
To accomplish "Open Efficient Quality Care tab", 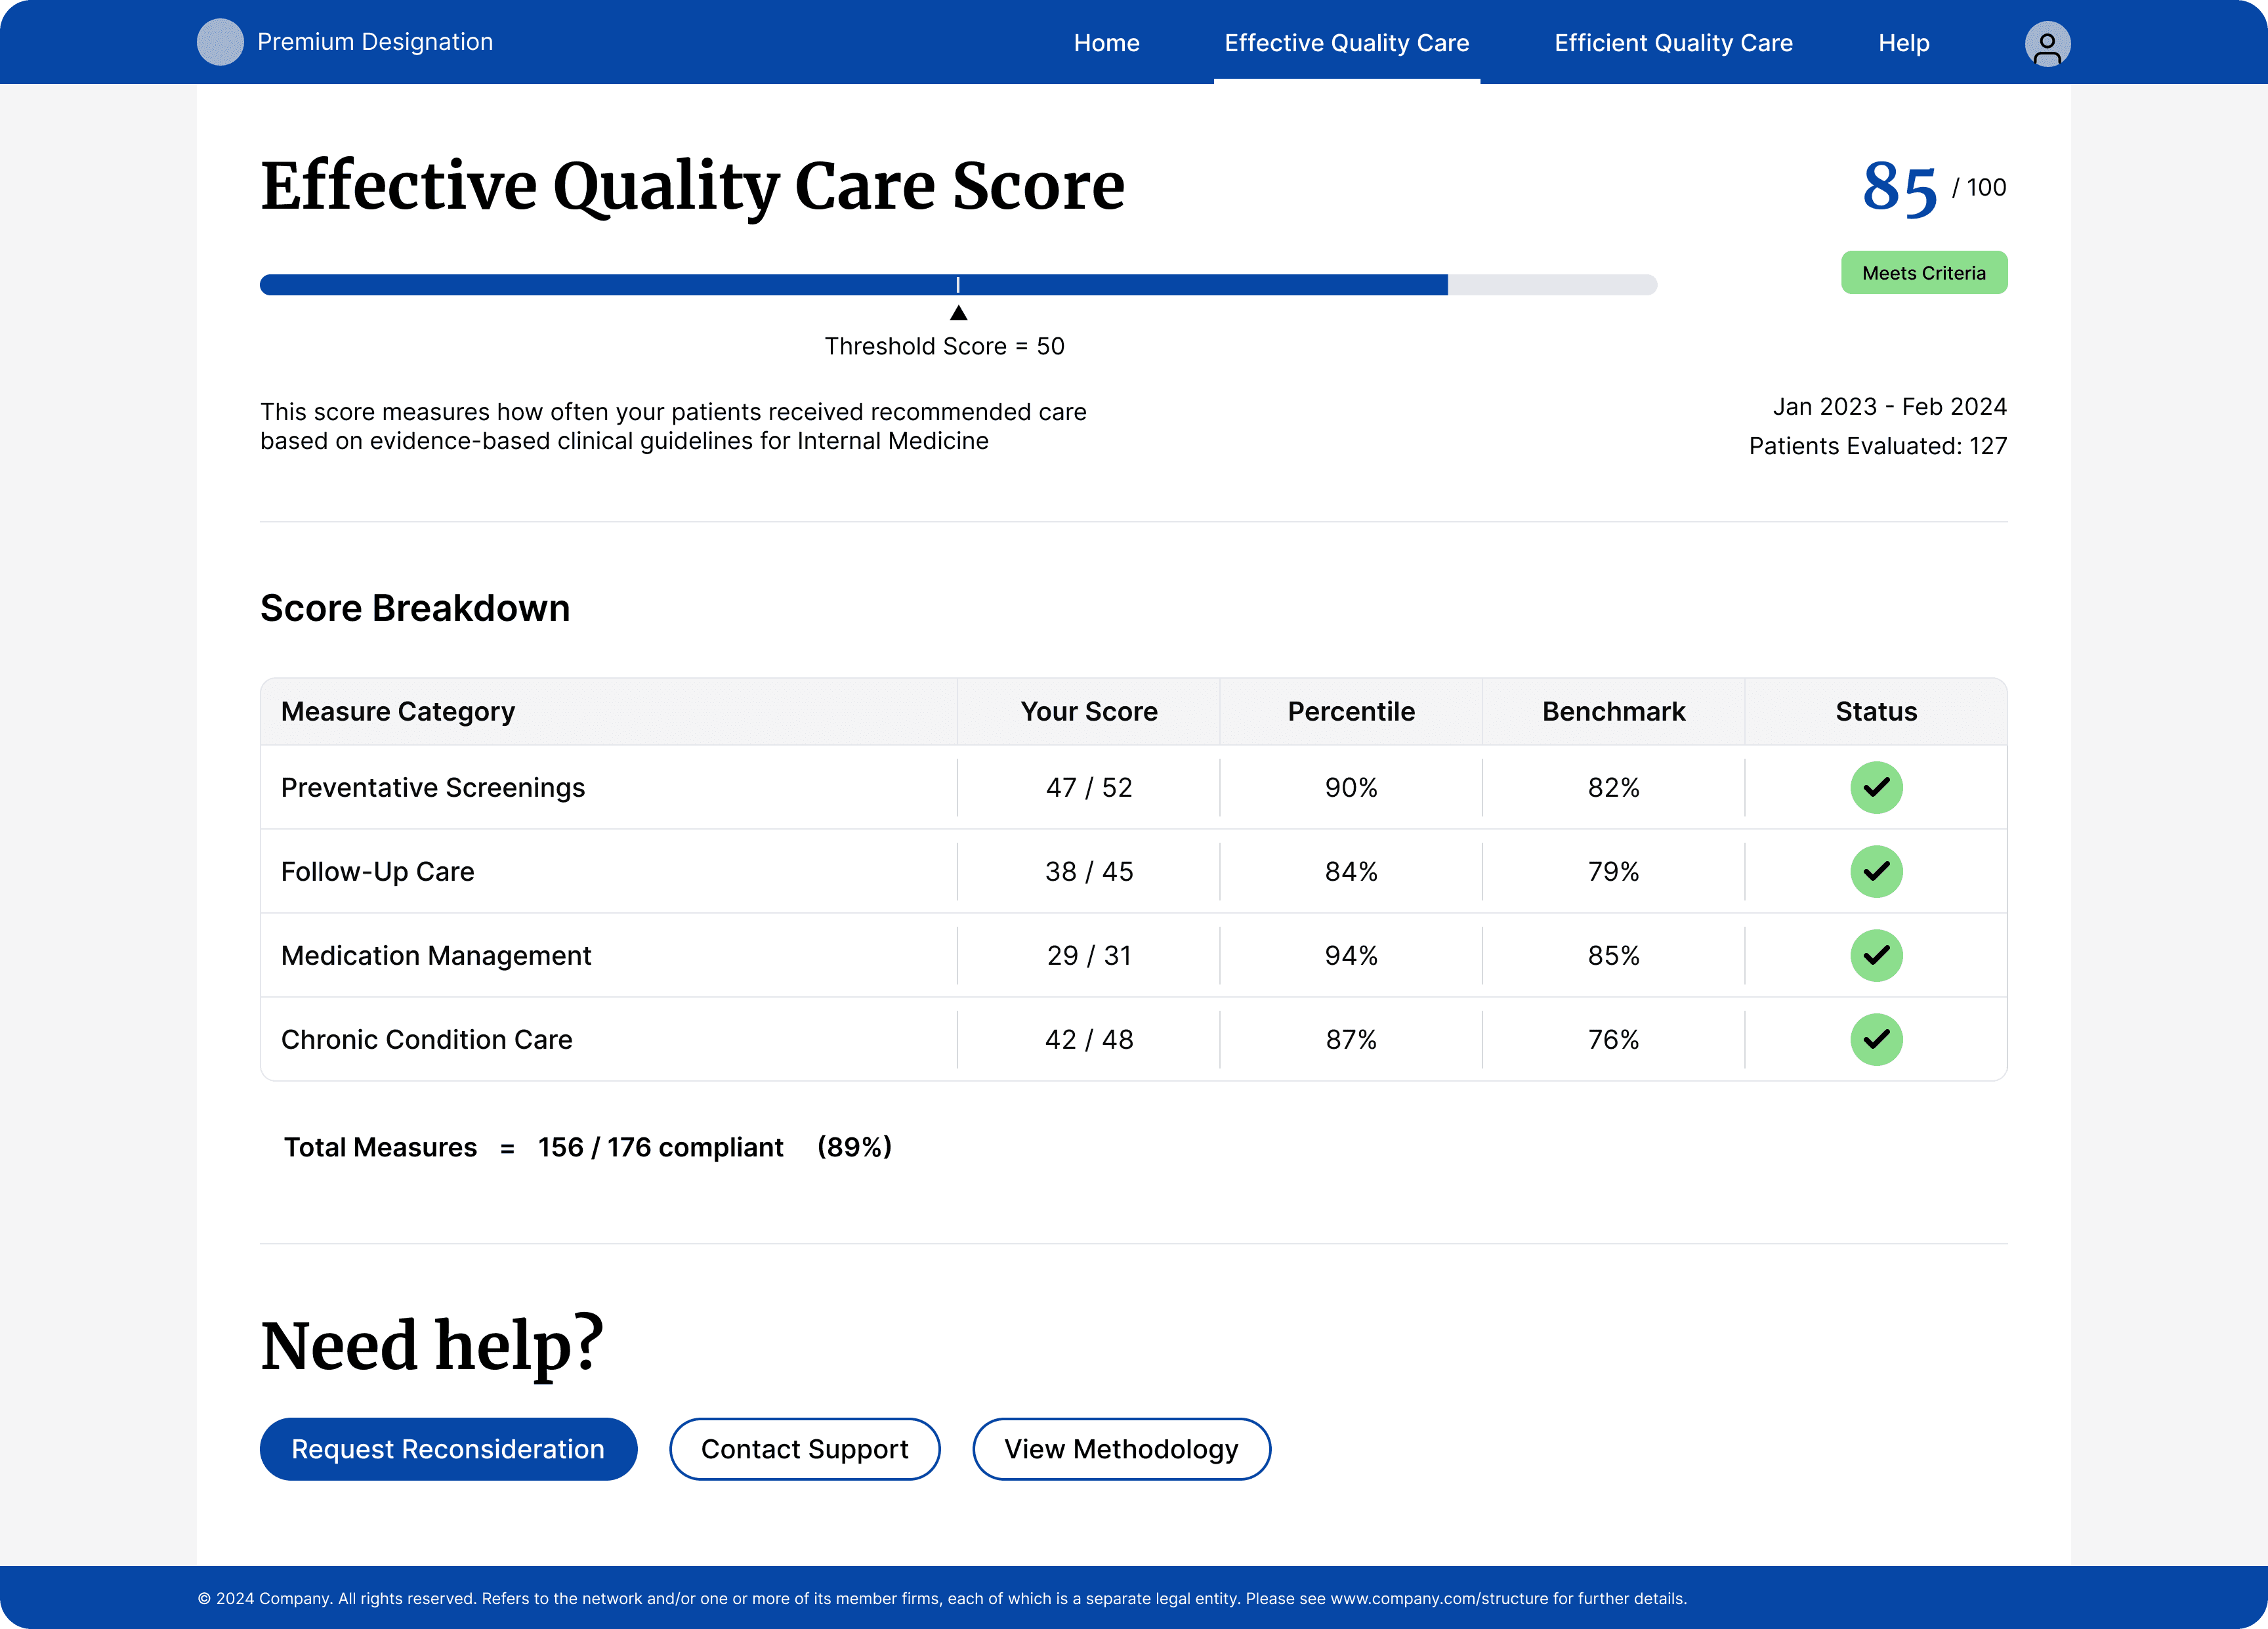I will pyautogui.click(x=1673, y=43).
